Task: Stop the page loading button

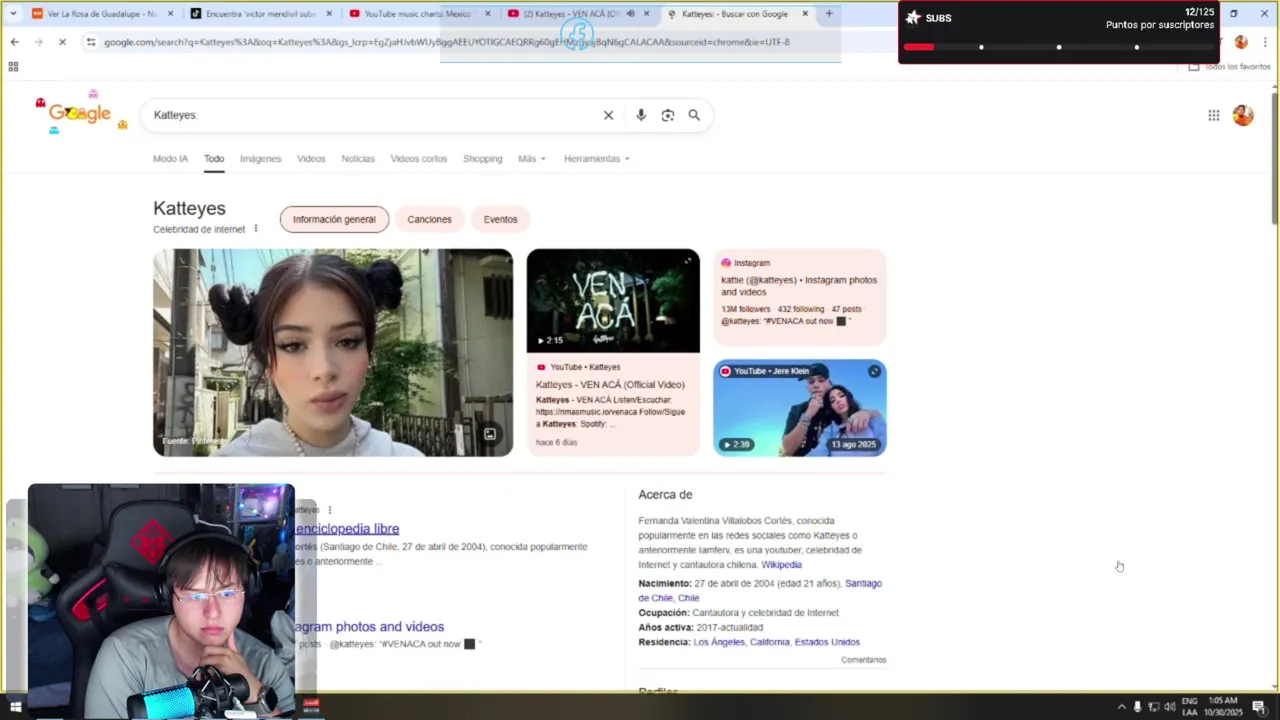Action: pos(62,42)
